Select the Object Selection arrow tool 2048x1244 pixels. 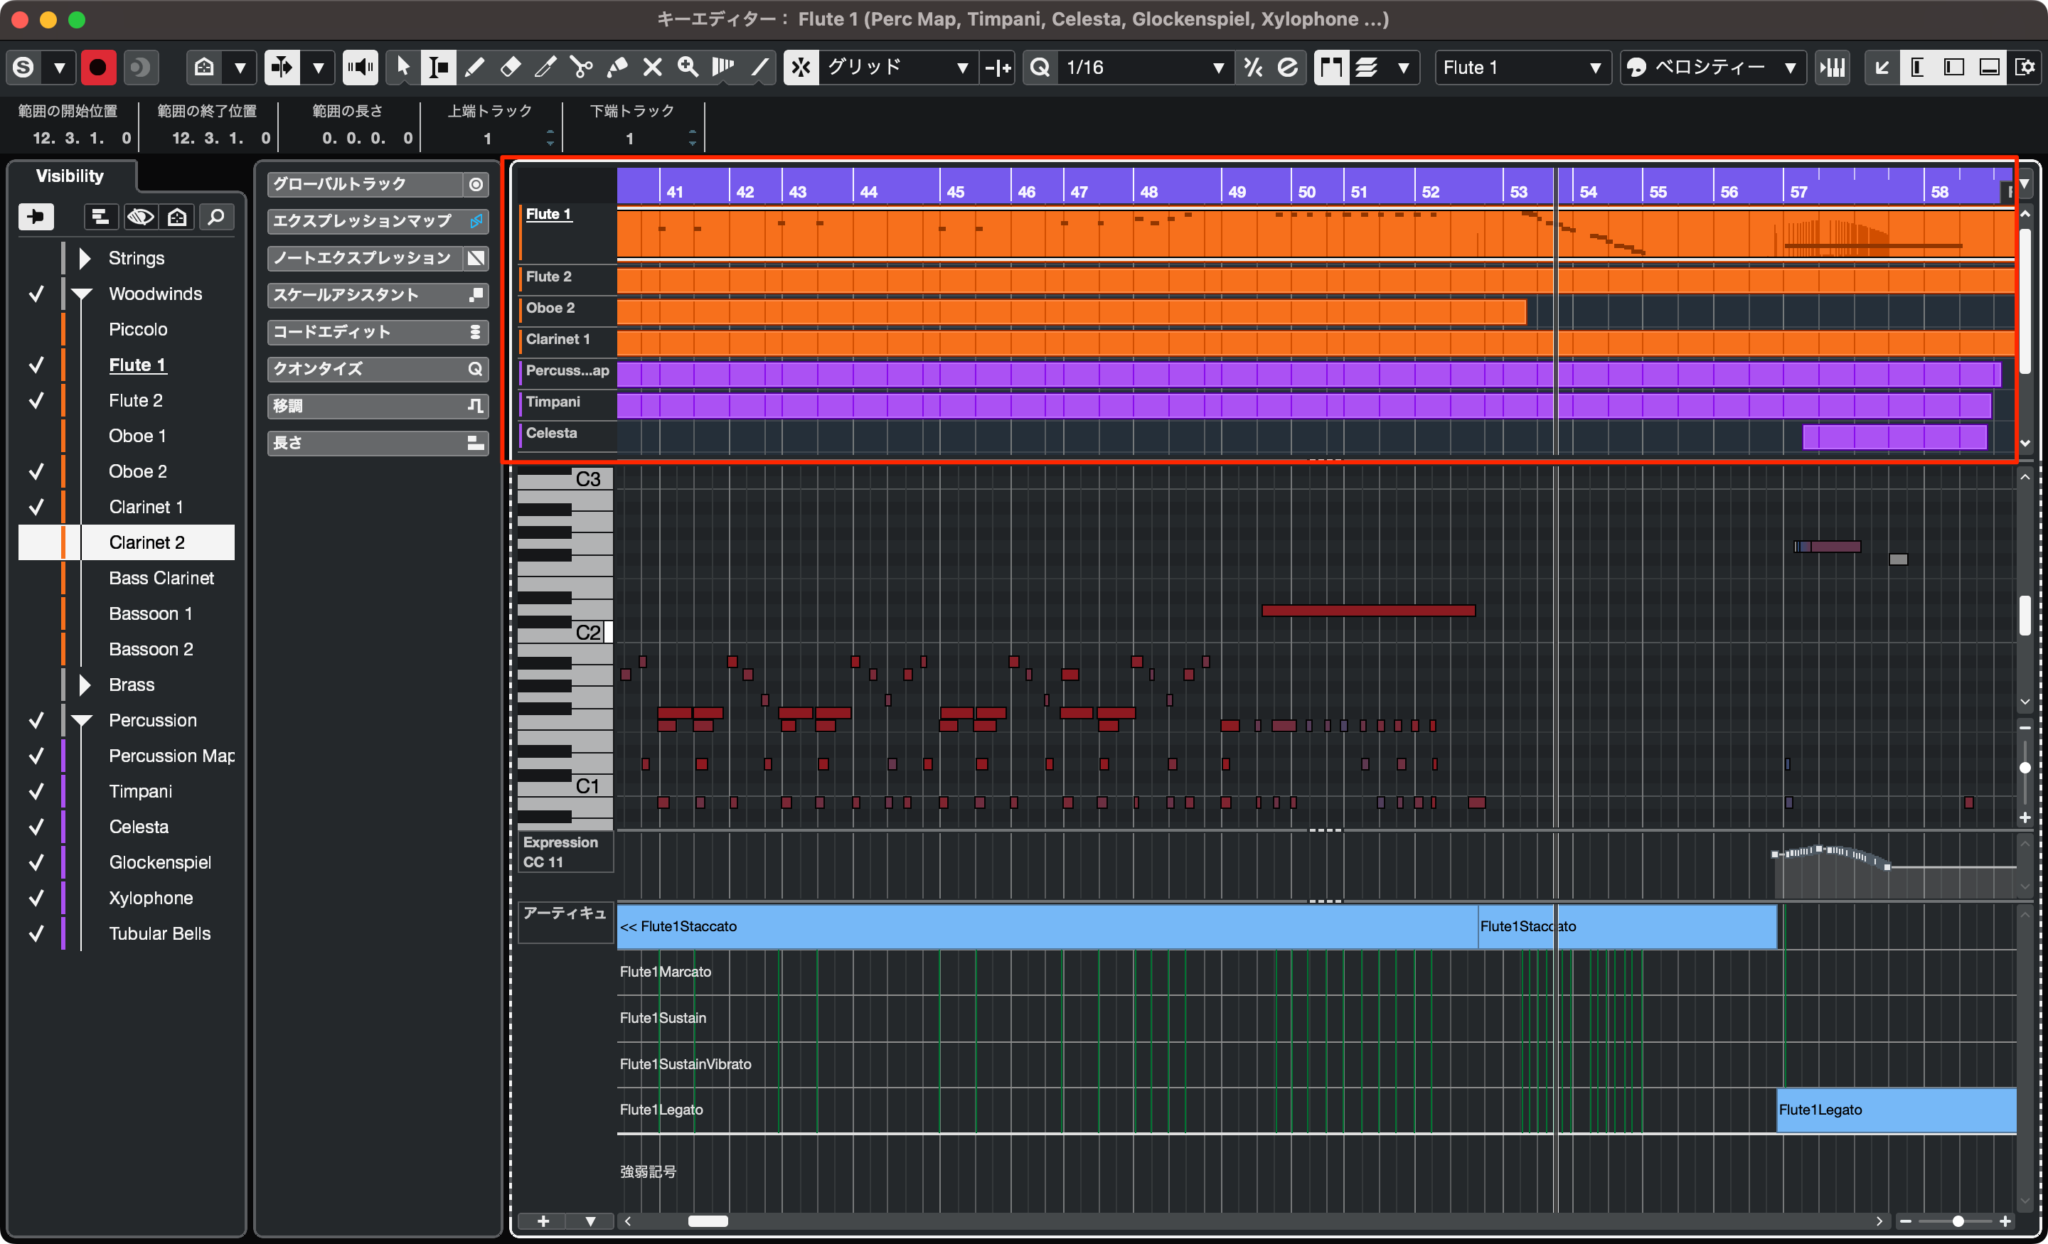pyautogui.click(x=403, y=67)
